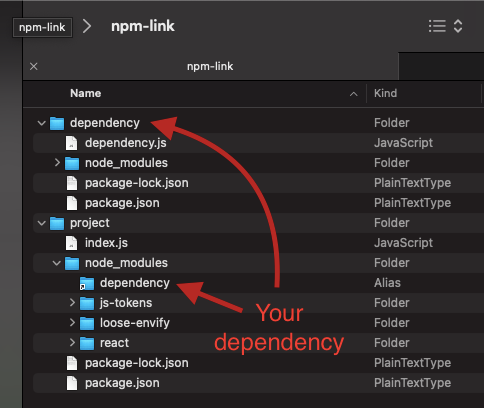Select the loose-envify folder icon
484x408 pixels.
[87, 323]
